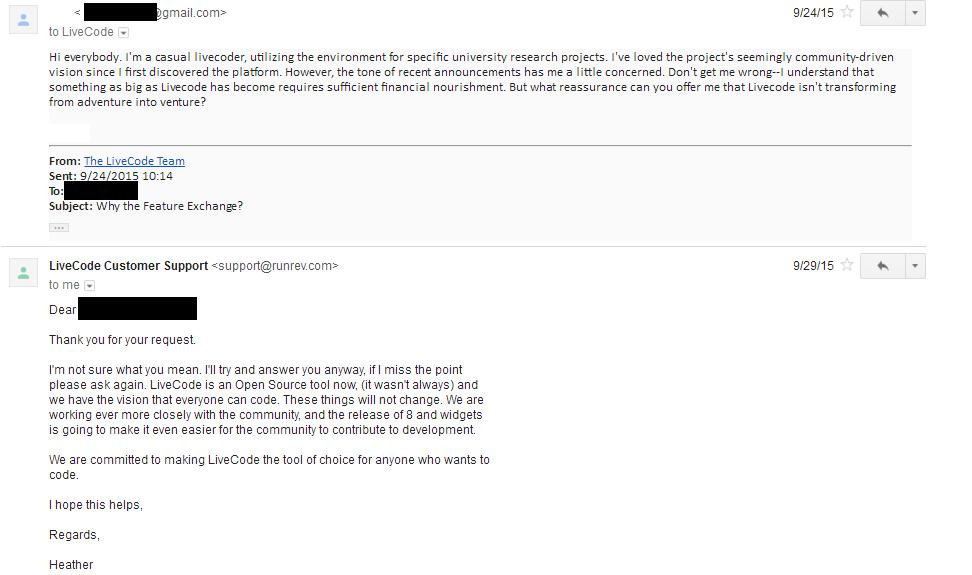Click the 9/24/15 date stamp
The image size is (972, 575).
click(812, 13)
